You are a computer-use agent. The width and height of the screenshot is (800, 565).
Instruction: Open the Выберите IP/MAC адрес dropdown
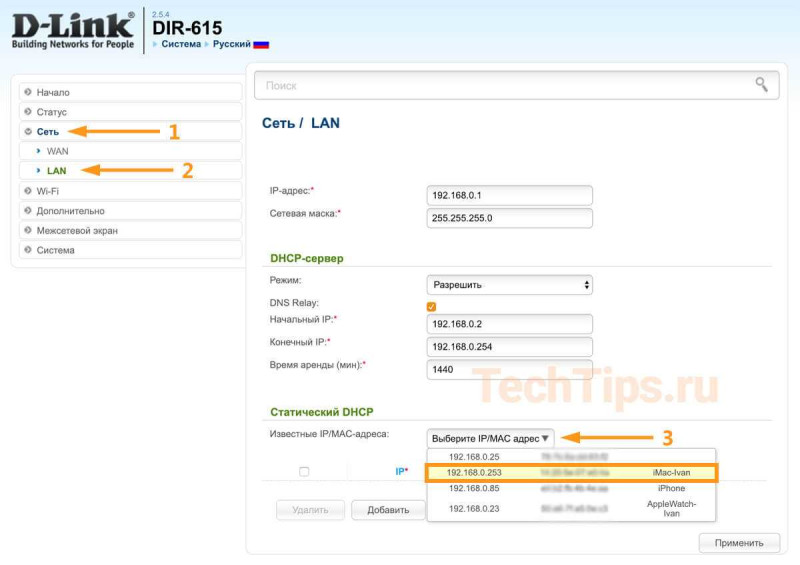[490, 438]
